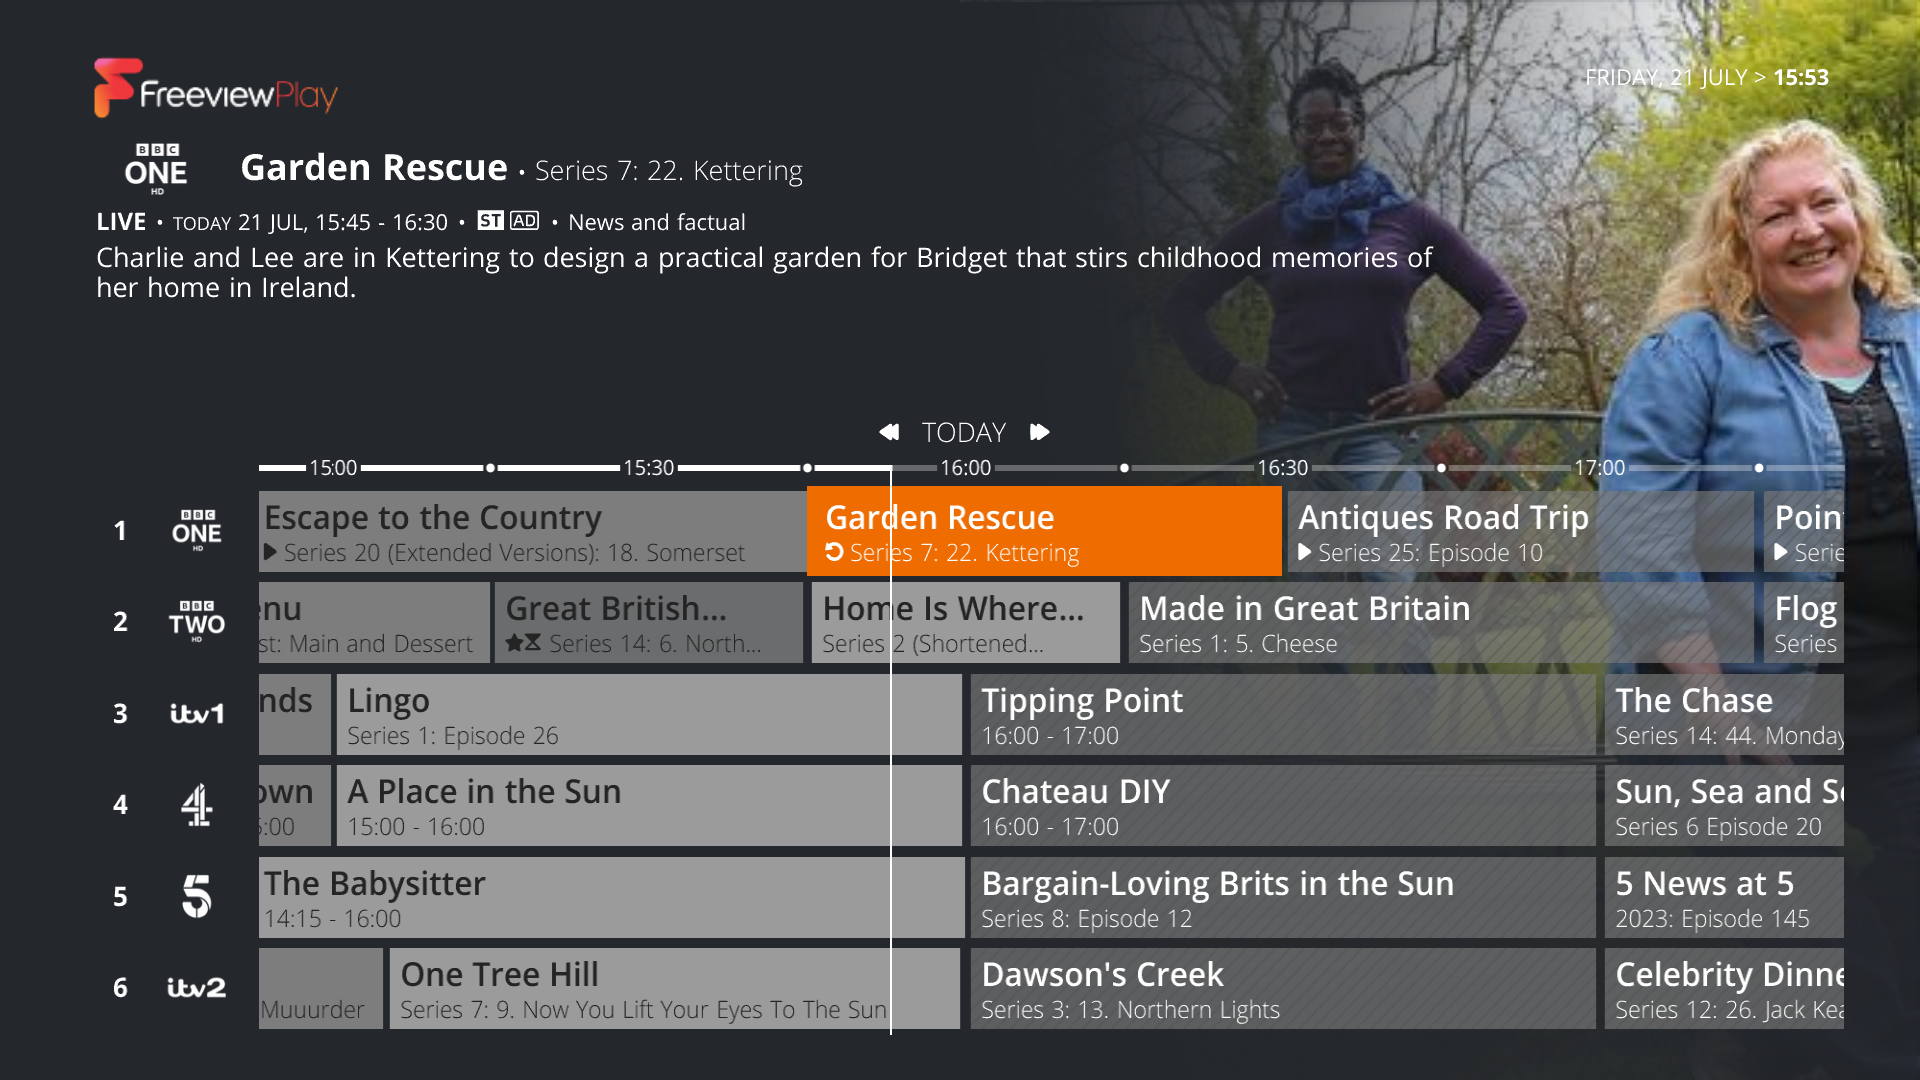Viewport: 1920px width, 1080px height.
Task: Select Channel 5 logo in guide
Action: [x=197, y=896]
